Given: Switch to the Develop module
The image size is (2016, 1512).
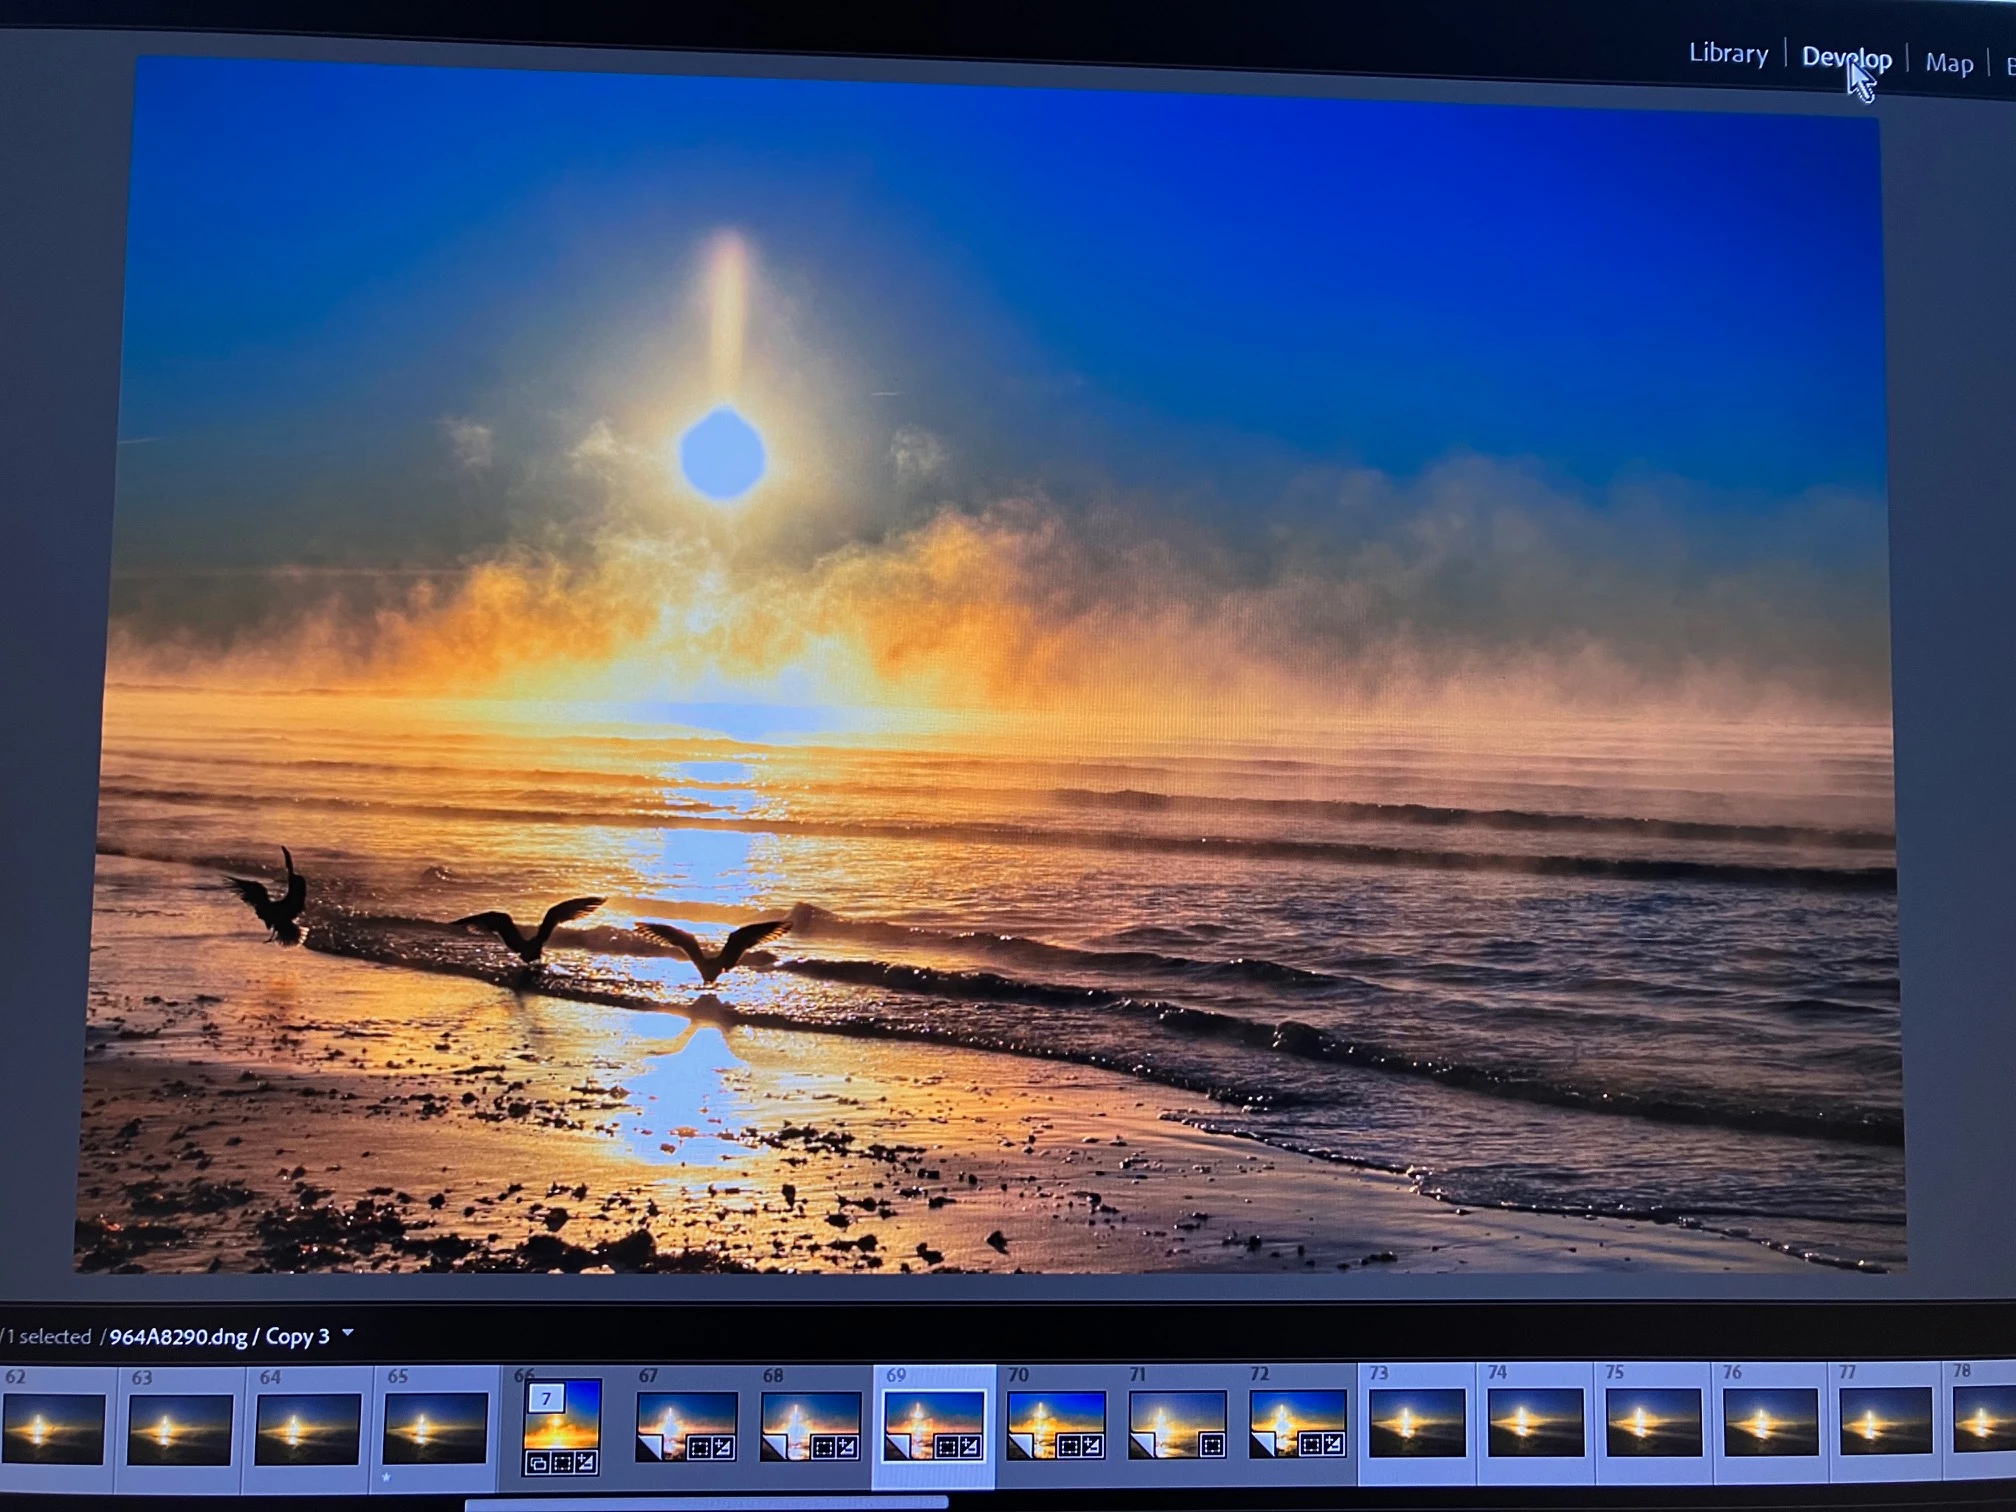Looking at the screenshot, I should (x=1845, y=58).
